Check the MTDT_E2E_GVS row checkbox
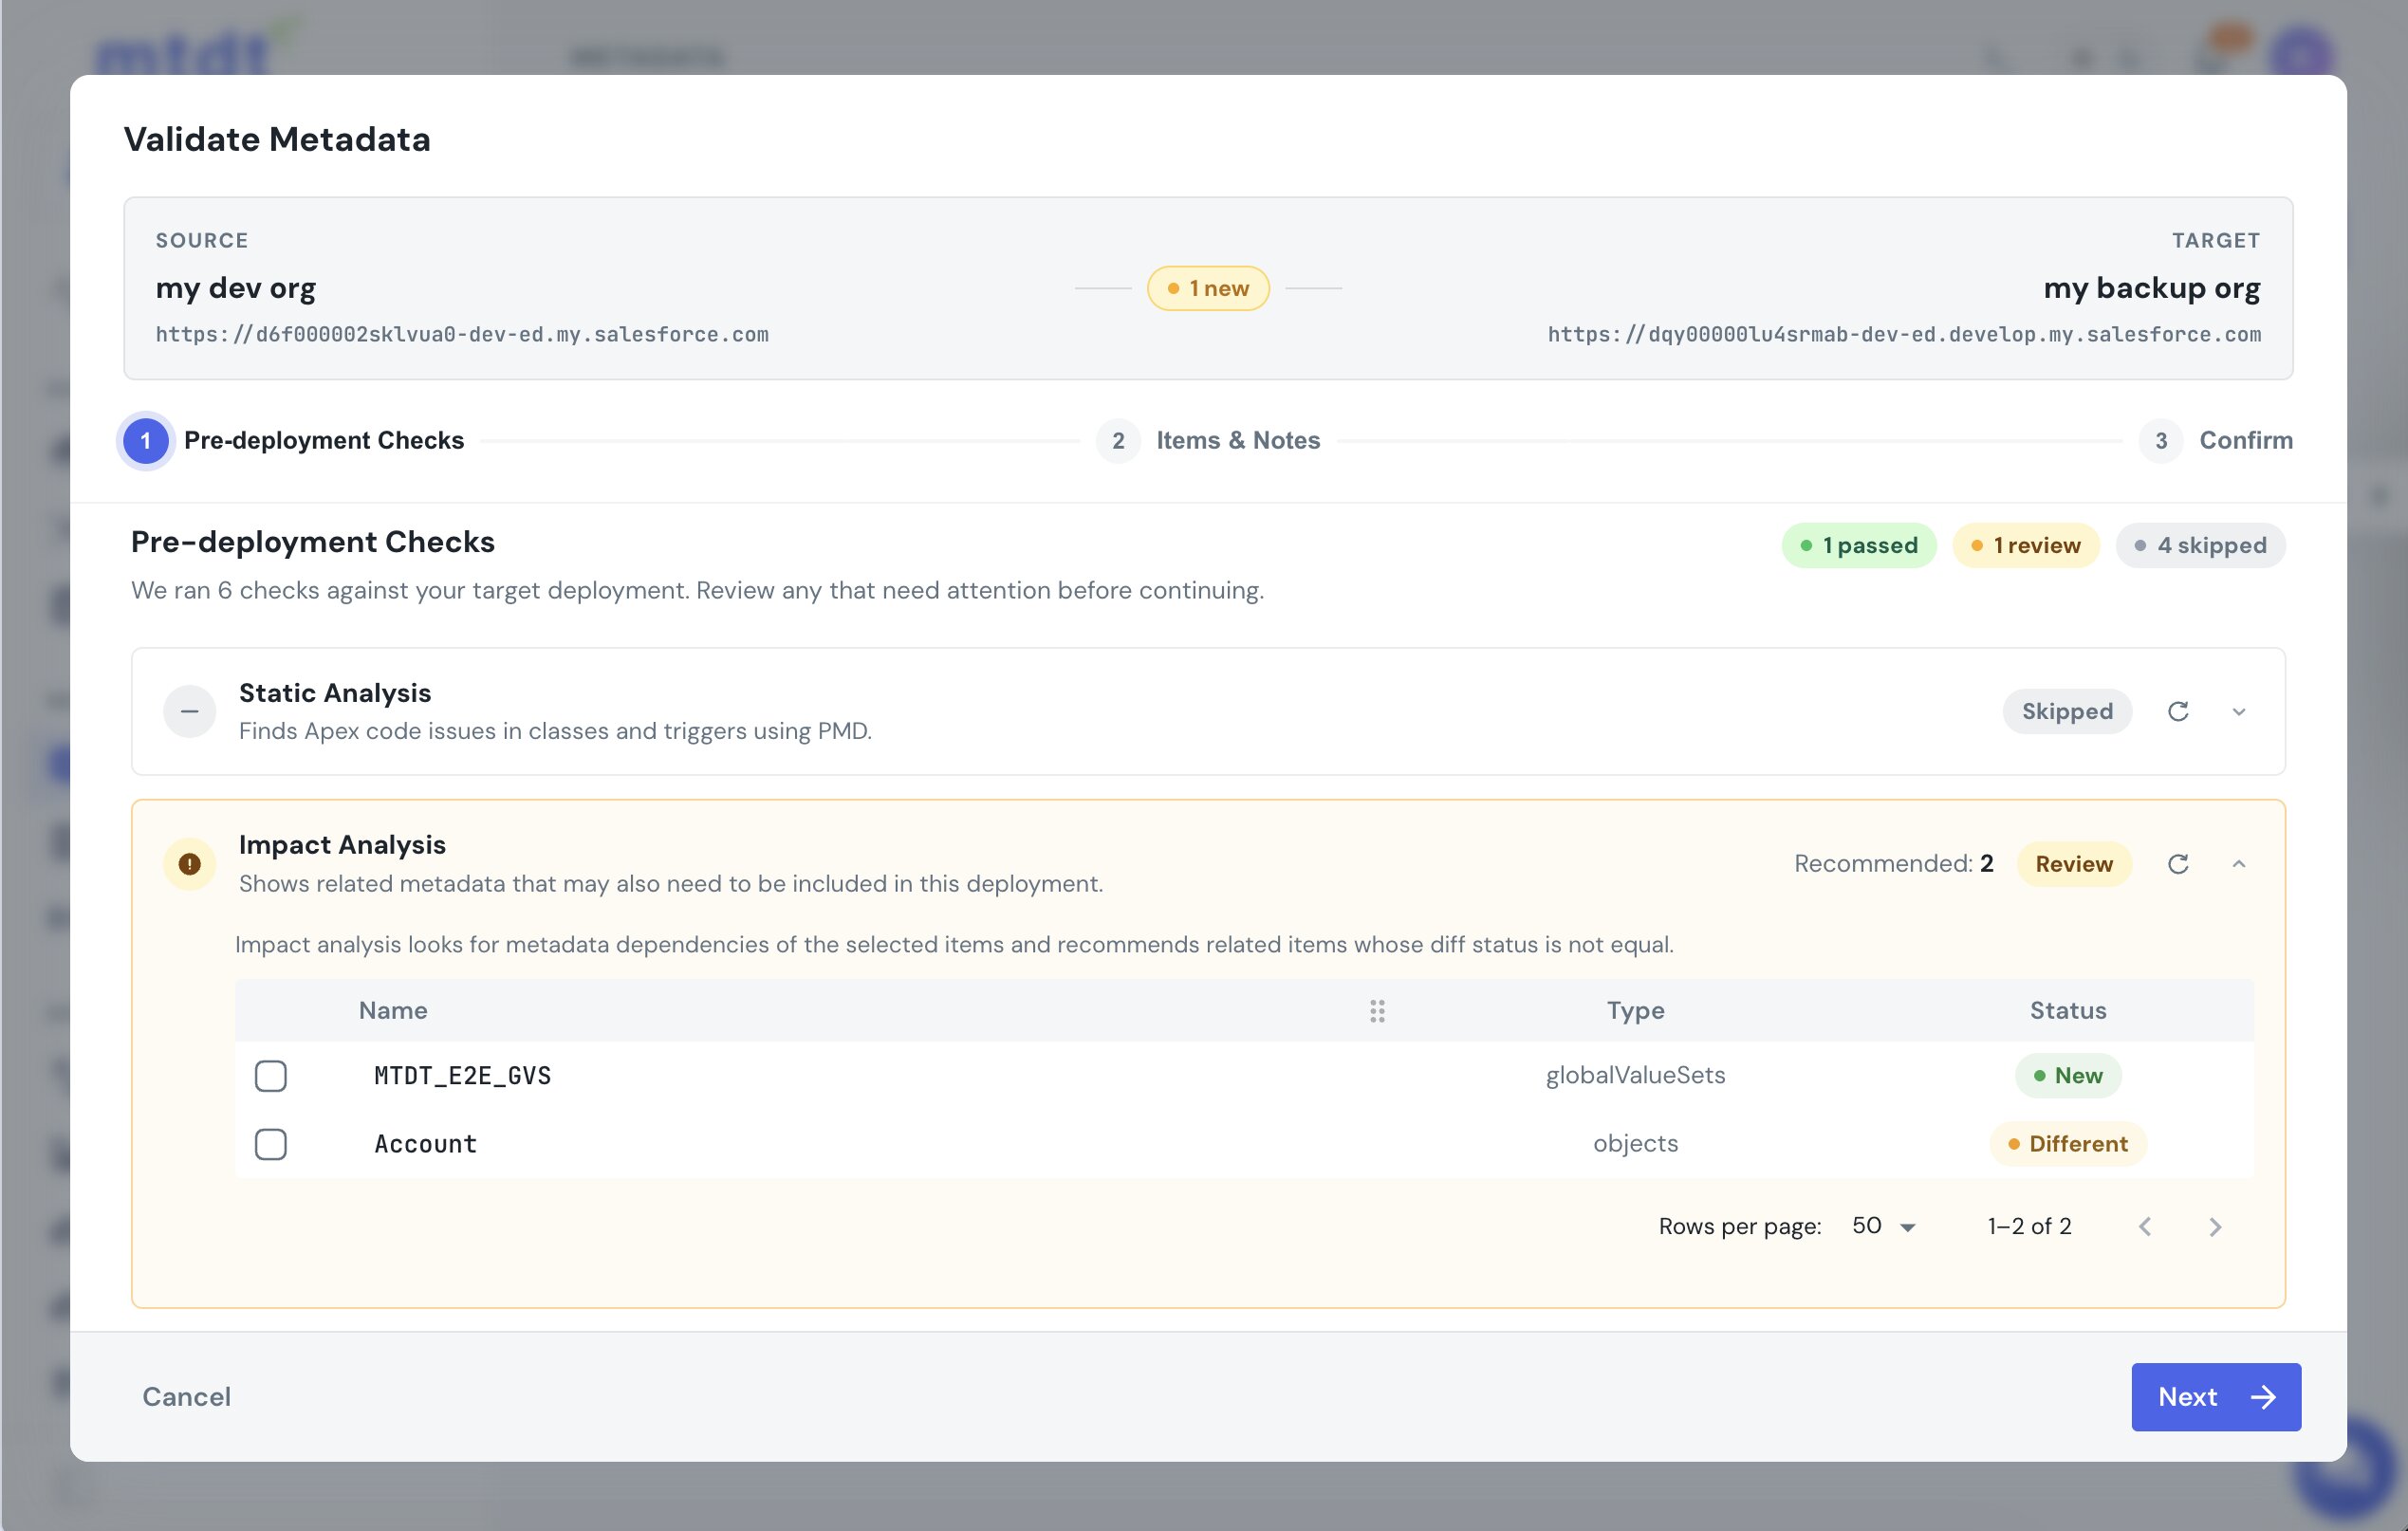Viewport: 2408px width, 1531px height. click(270, 1076)
